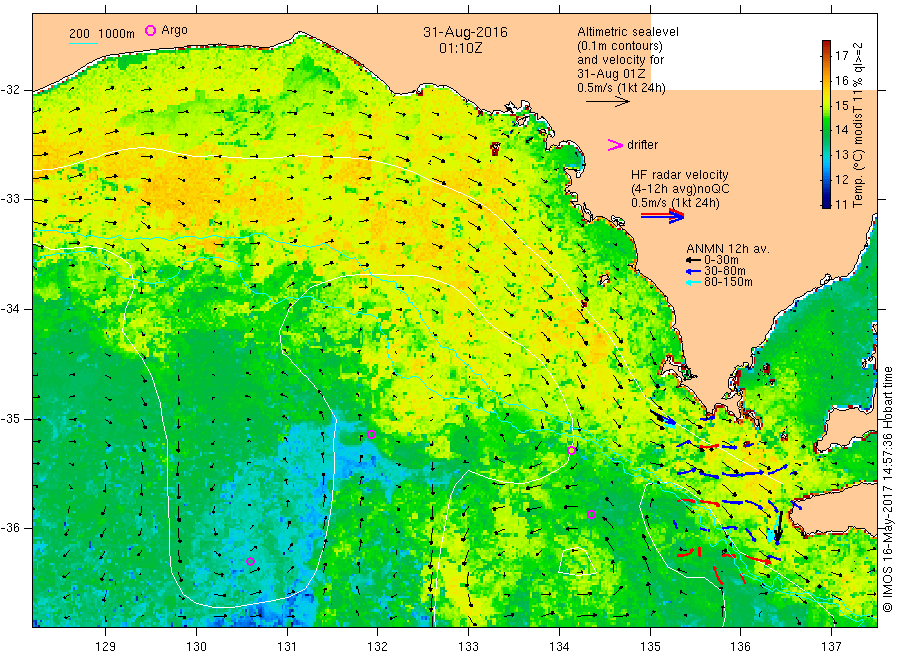Click the '30-80m' depth label

(725, 271)
